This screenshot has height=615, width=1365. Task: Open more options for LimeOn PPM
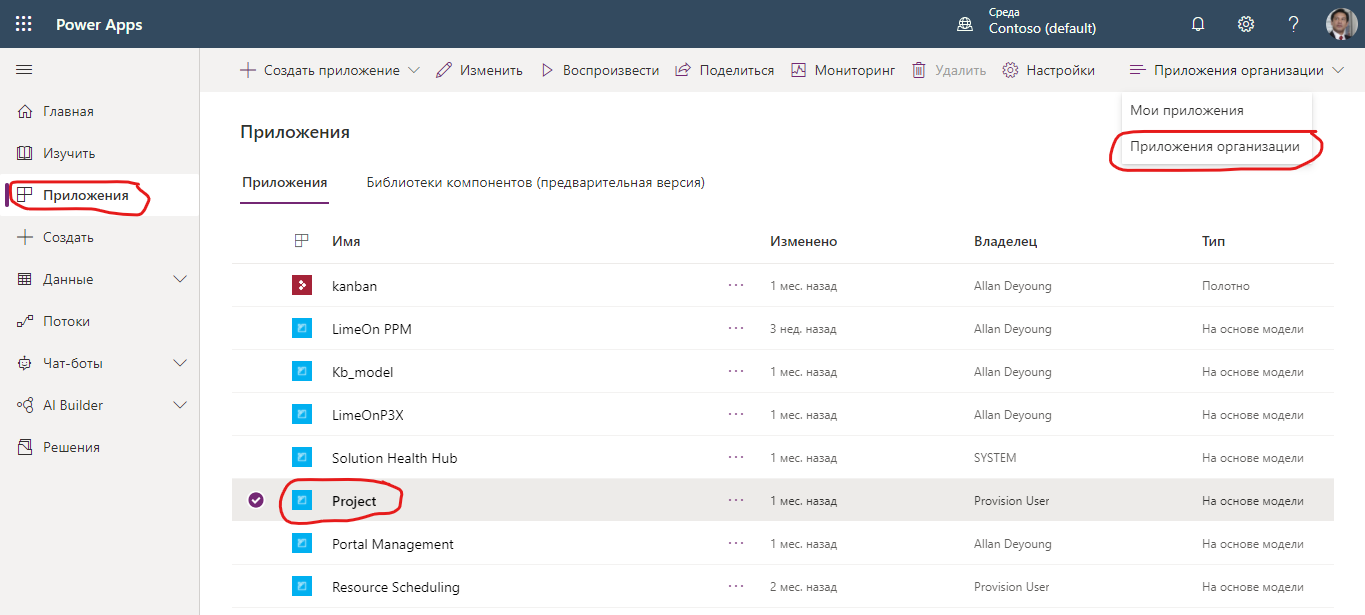[x=736, y=328]
